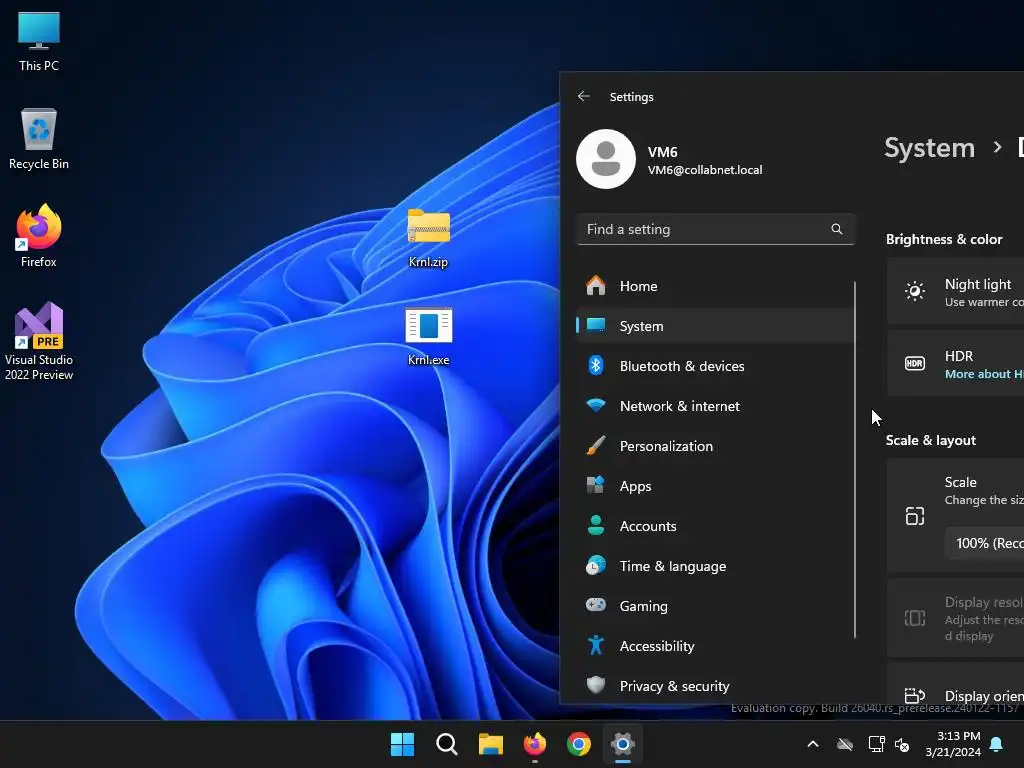Screen dimensions: 1024x768
Task: Follow the More about HDR link
Action: click(984, 374)
